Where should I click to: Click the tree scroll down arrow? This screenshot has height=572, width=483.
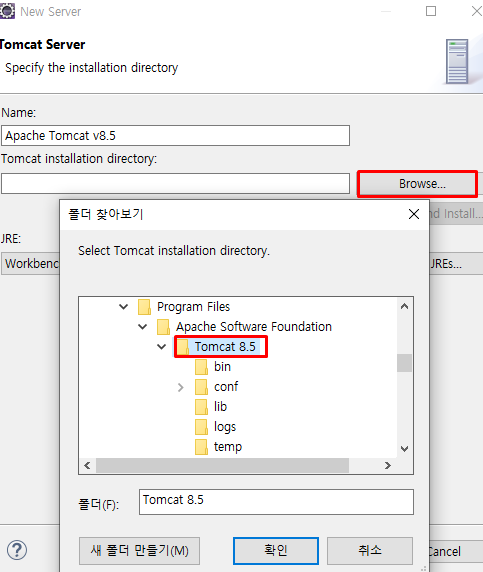point(404,449)
